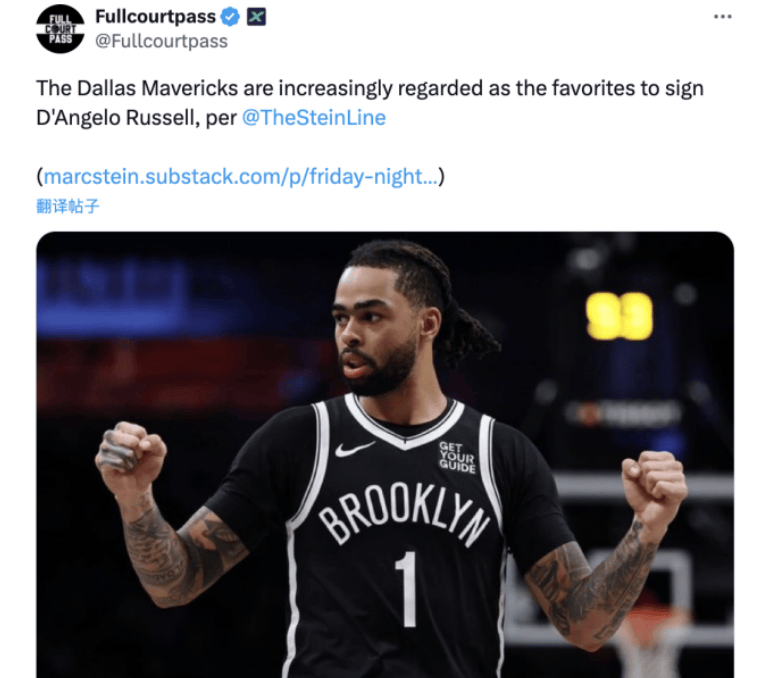The image size is (776, 678).
Task: Open the Full Court Pass profile avatar
Action: click(60, 29)
